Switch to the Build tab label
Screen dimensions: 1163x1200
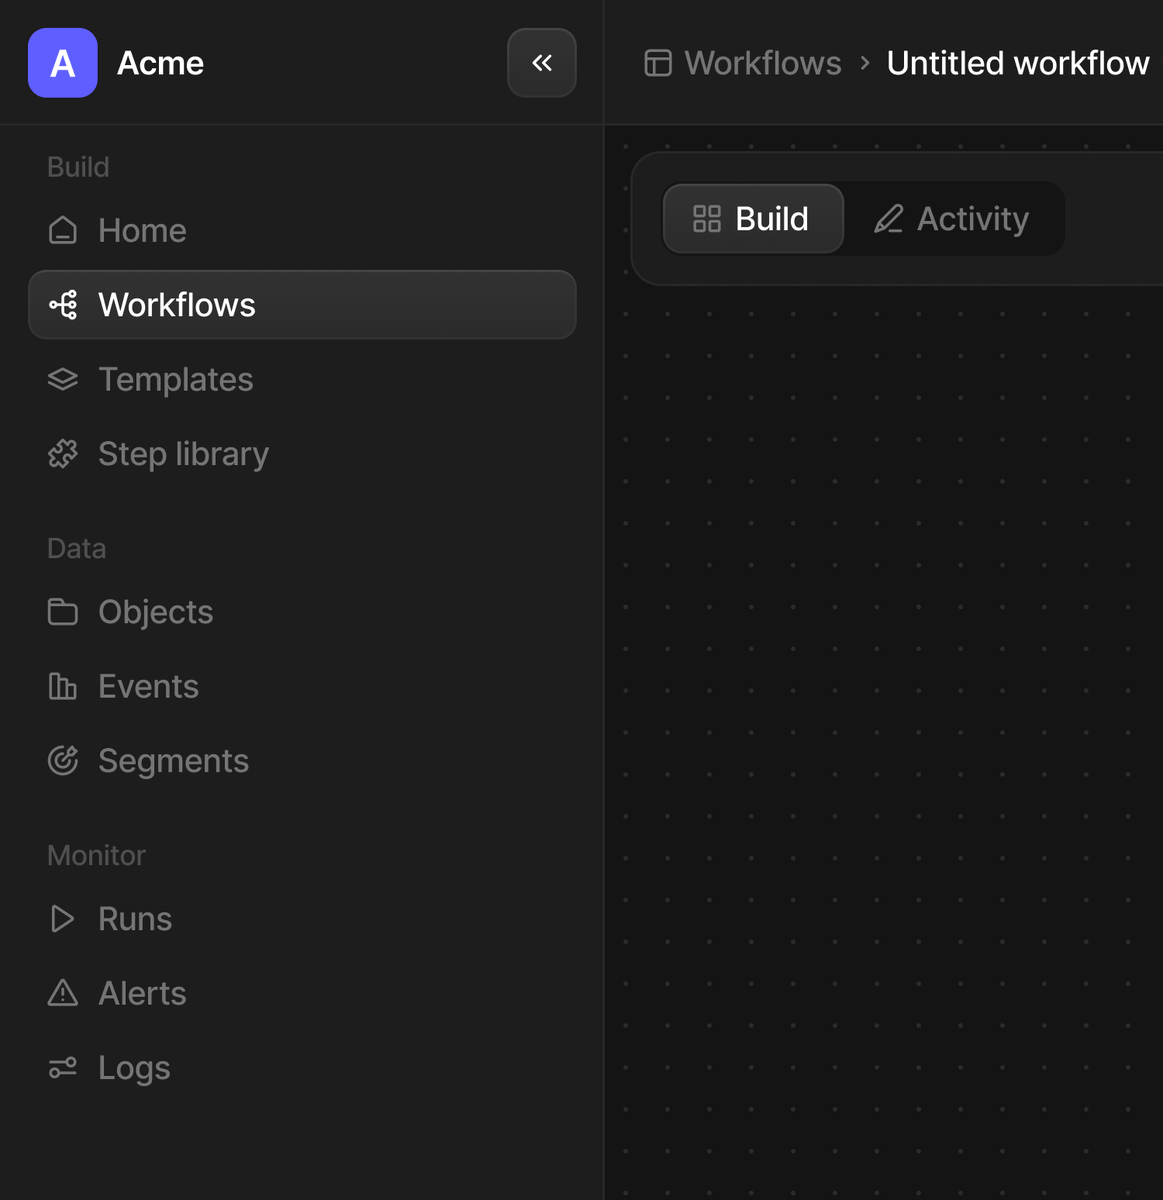(x=772, y=219)
